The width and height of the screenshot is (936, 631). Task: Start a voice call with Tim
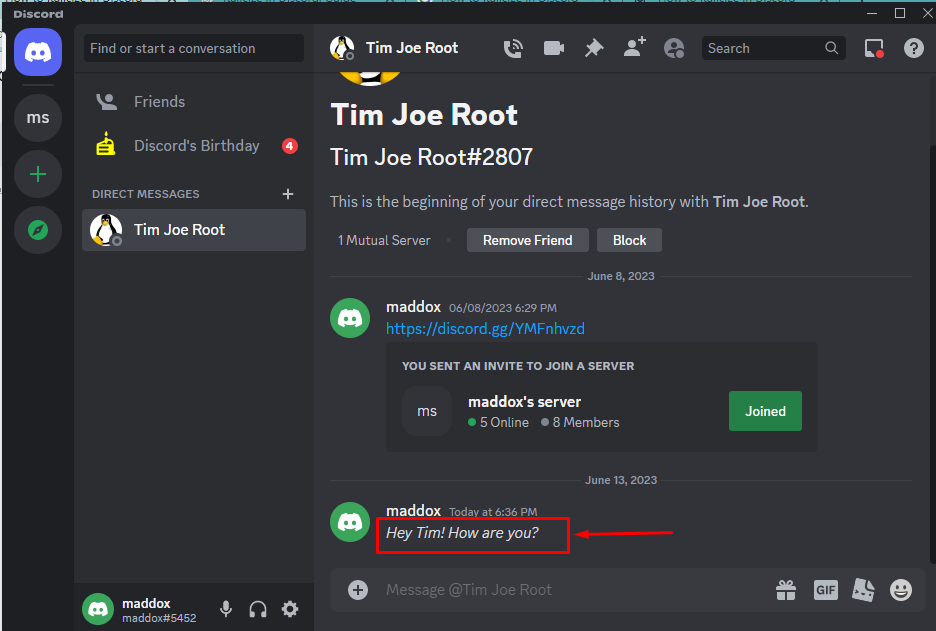click(513, 48)
